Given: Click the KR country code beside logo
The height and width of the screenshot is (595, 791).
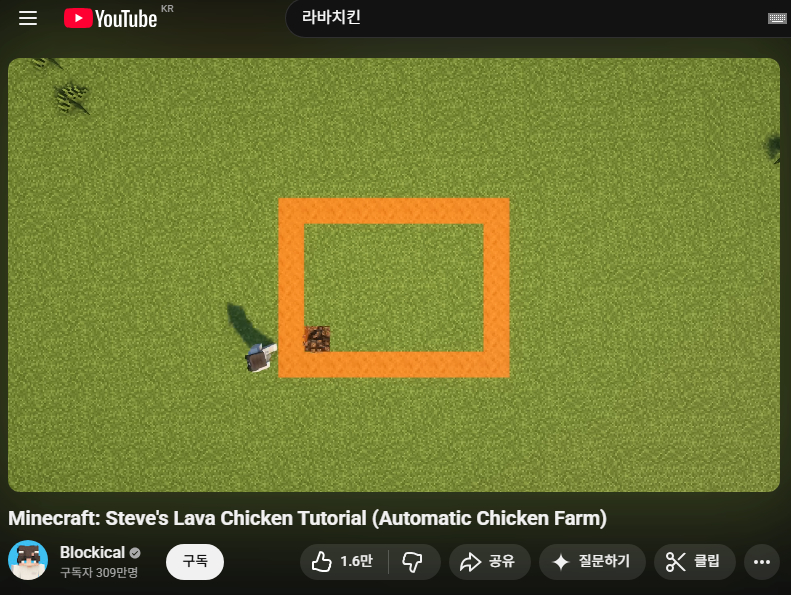Looking at the screenshot, I should [167, 8].
